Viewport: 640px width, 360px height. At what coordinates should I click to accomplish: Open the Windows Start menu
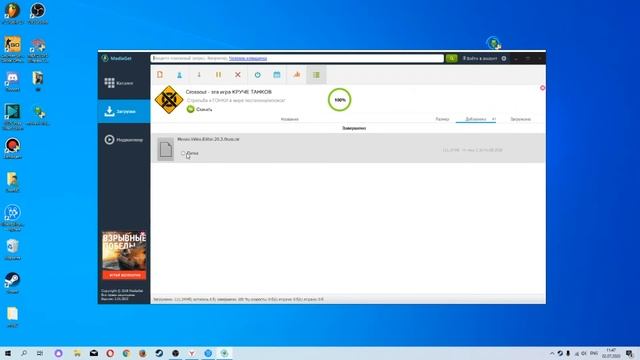7,353
